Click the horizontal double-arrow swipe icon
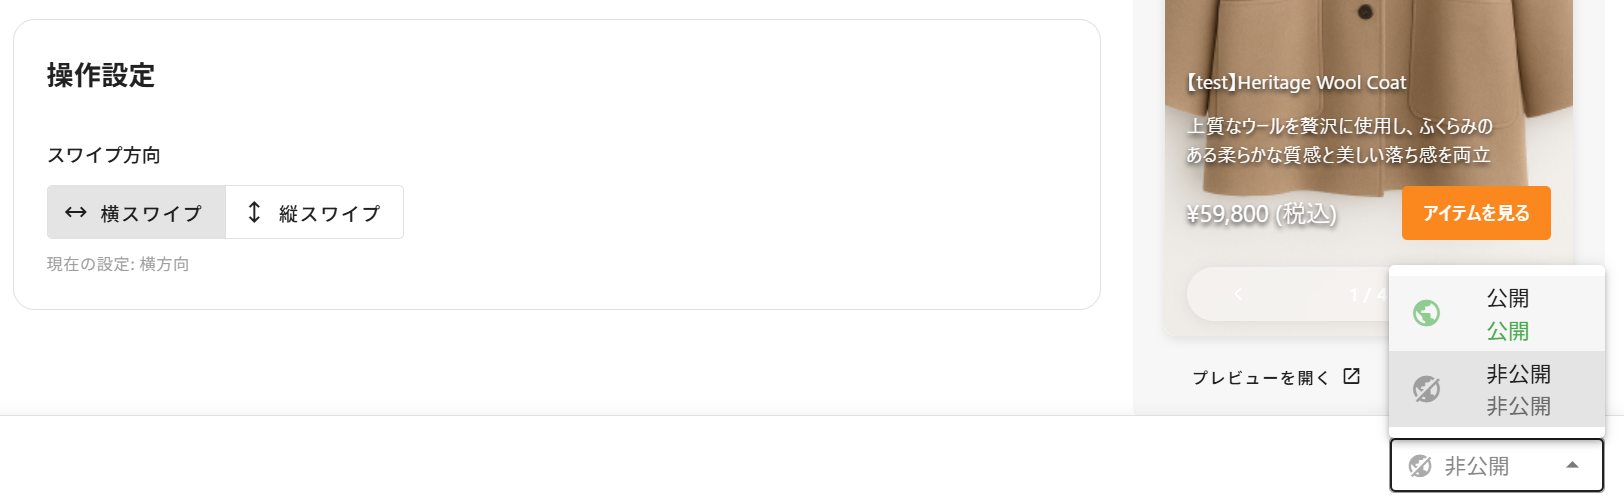Viewport: 1624px width, 501px height. [76, 212]
